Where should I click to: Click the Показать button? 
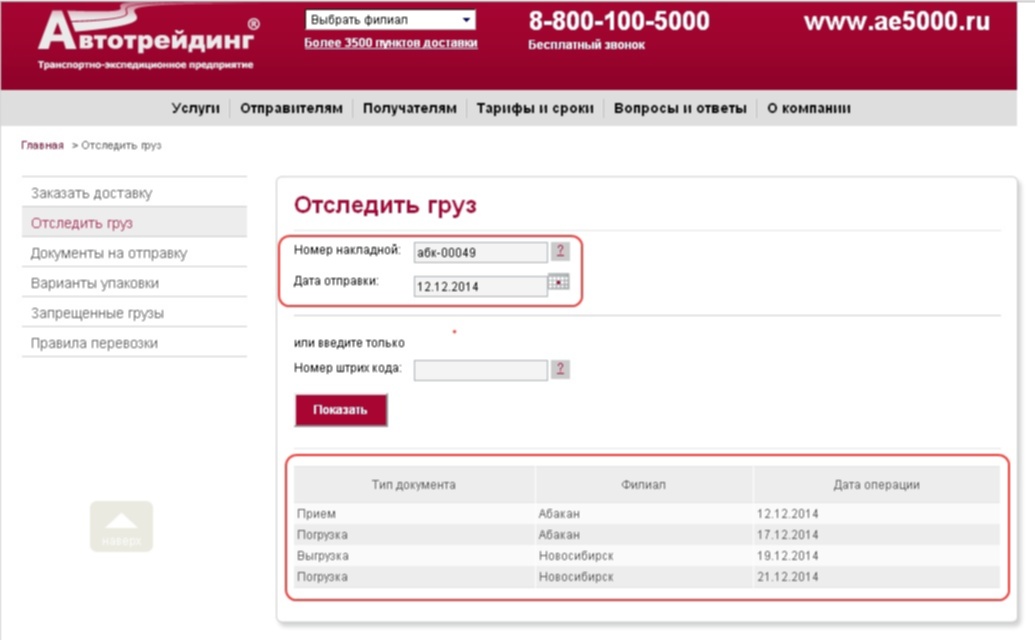(340, 410)
